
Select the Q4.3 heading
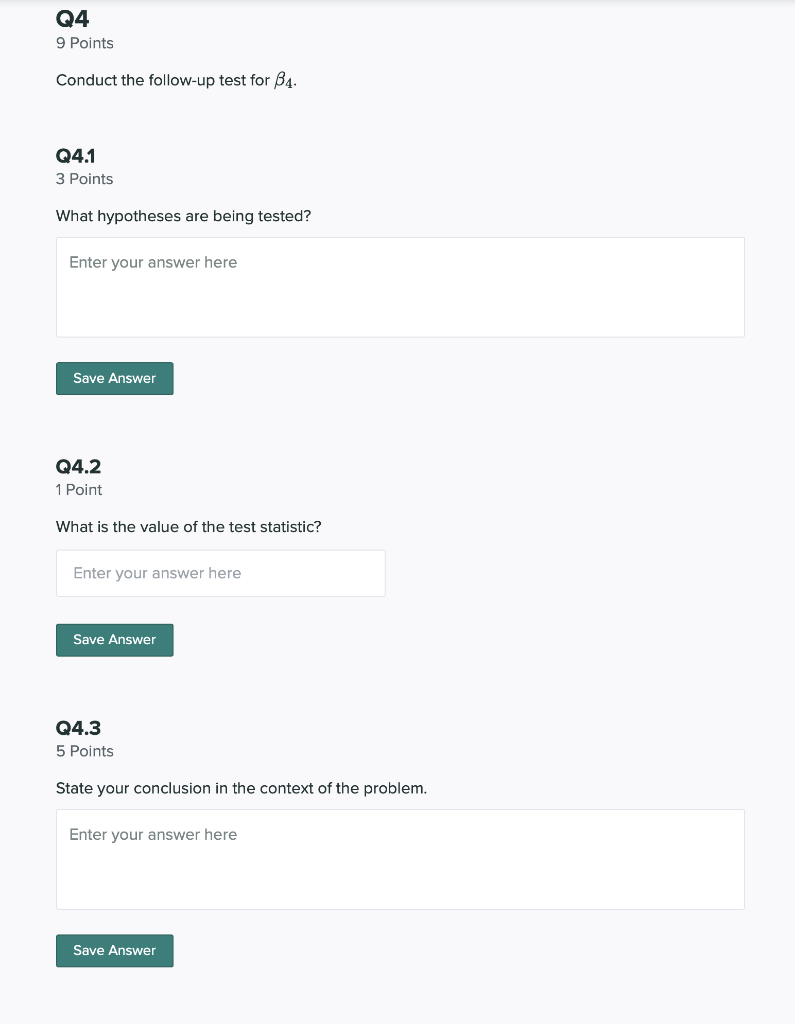point(77,727)
